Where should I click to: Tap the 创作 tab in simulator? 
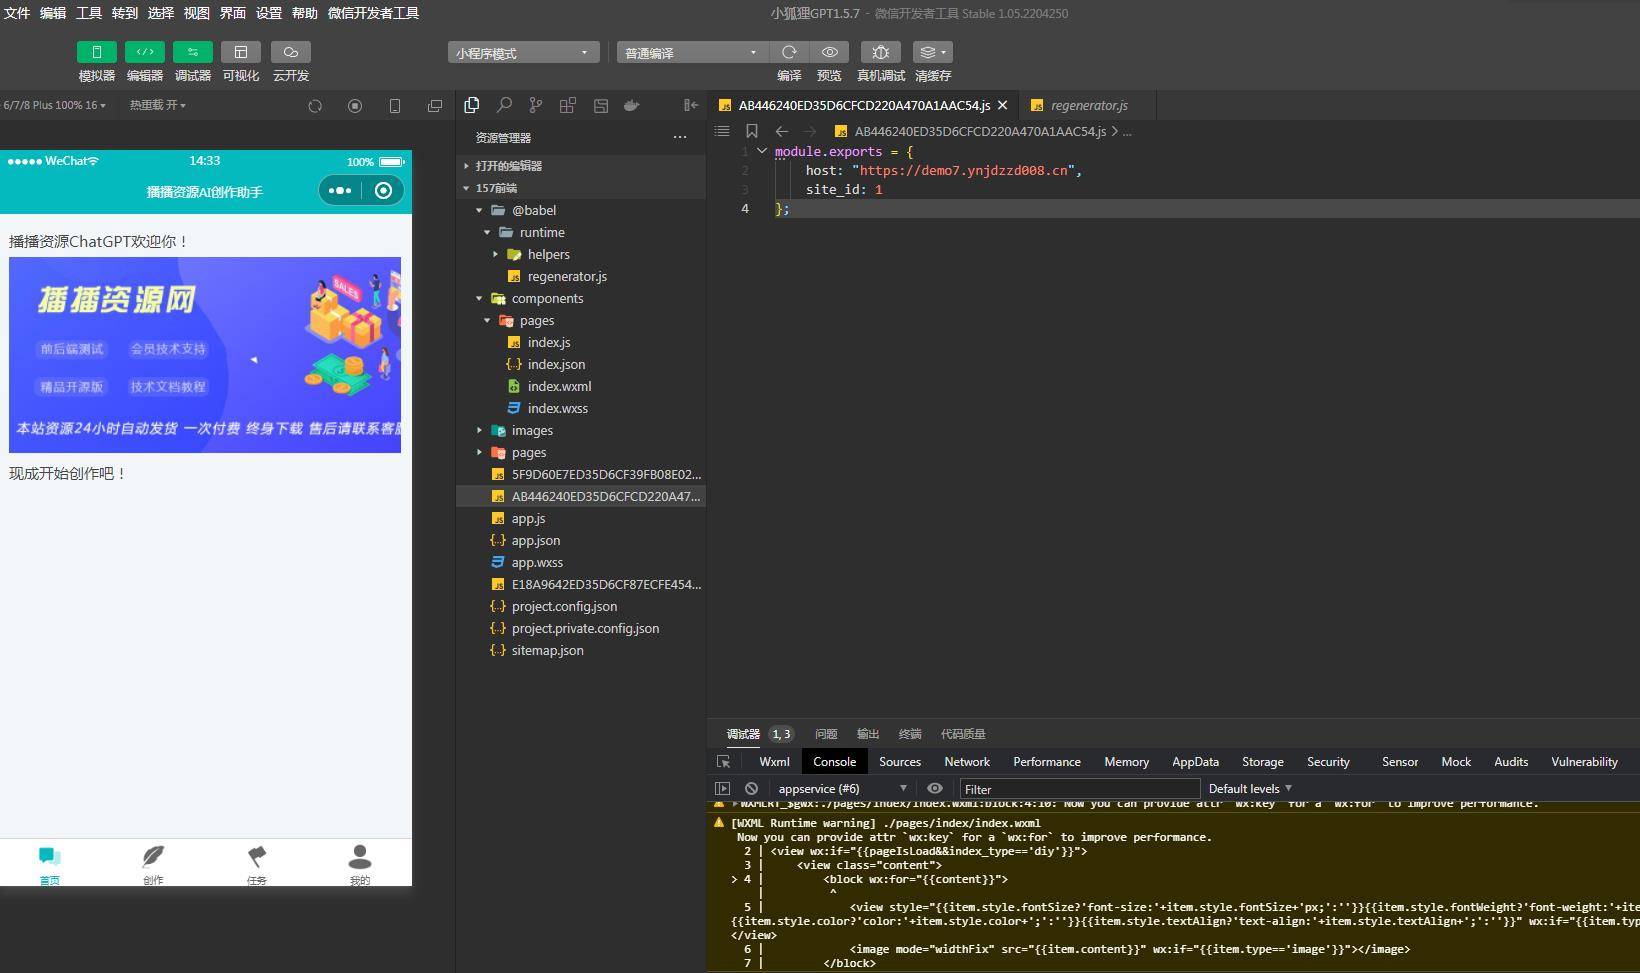[x=153, y=864]
